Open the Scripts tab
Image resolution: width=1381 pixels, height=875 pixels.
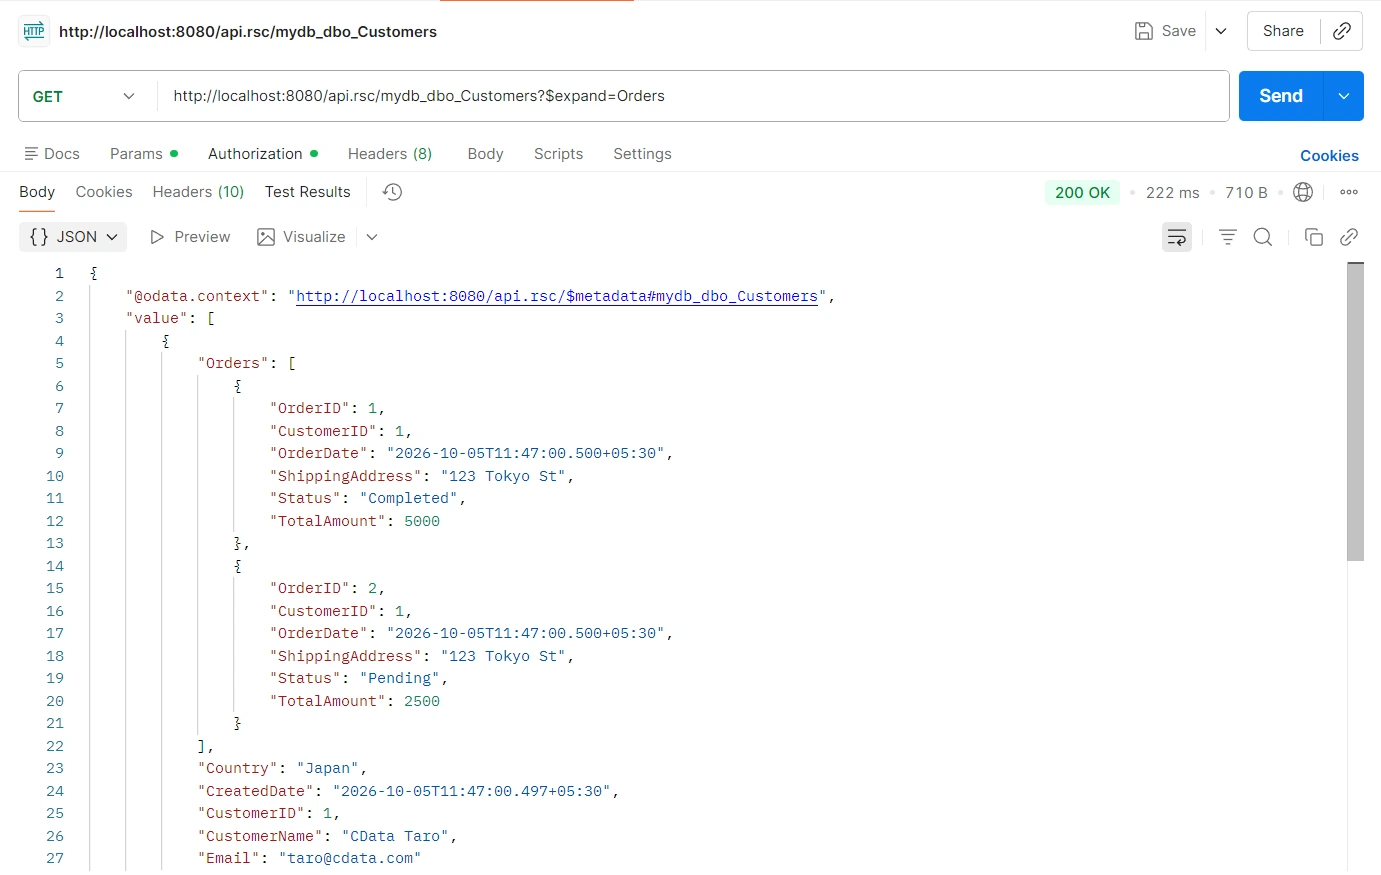tap(558, 154)
